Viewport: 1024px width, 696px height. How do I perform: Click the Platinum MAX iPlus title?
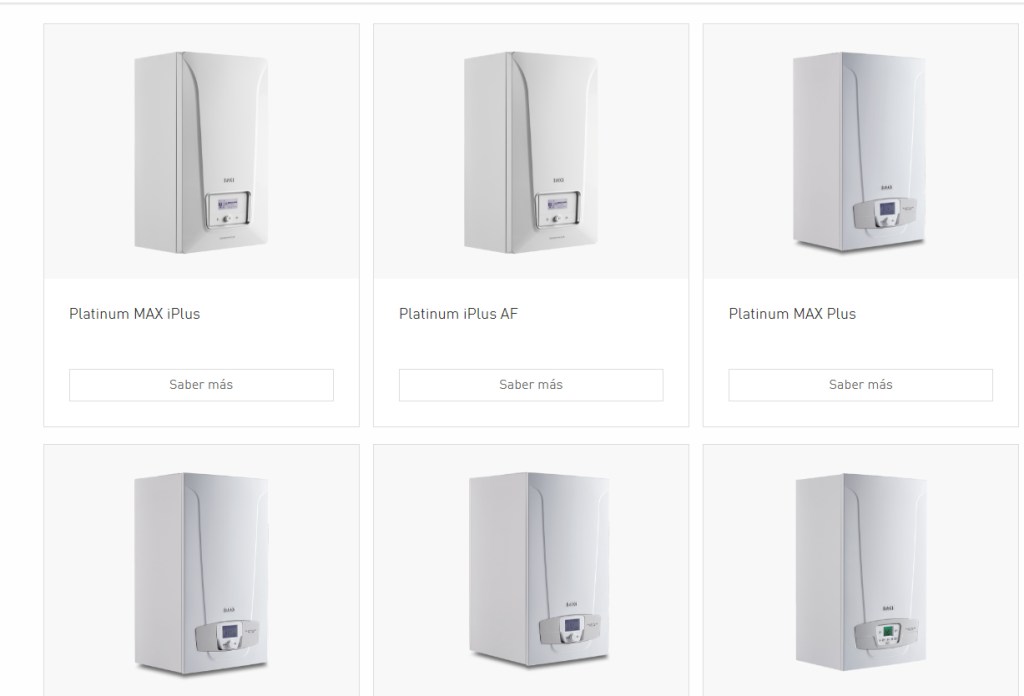coord(135,314)
